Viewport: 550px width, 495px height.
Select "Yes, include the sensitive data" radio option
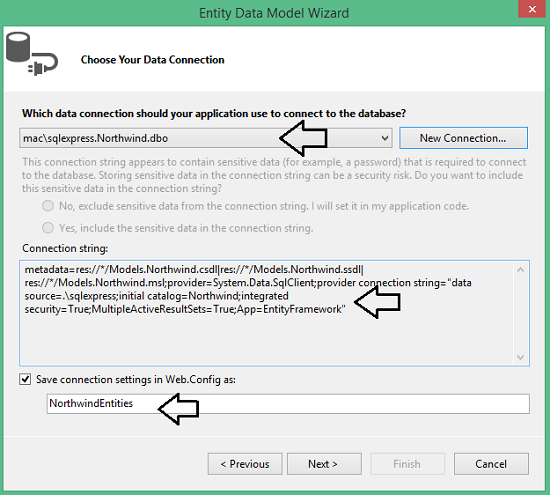pos(48,228)
